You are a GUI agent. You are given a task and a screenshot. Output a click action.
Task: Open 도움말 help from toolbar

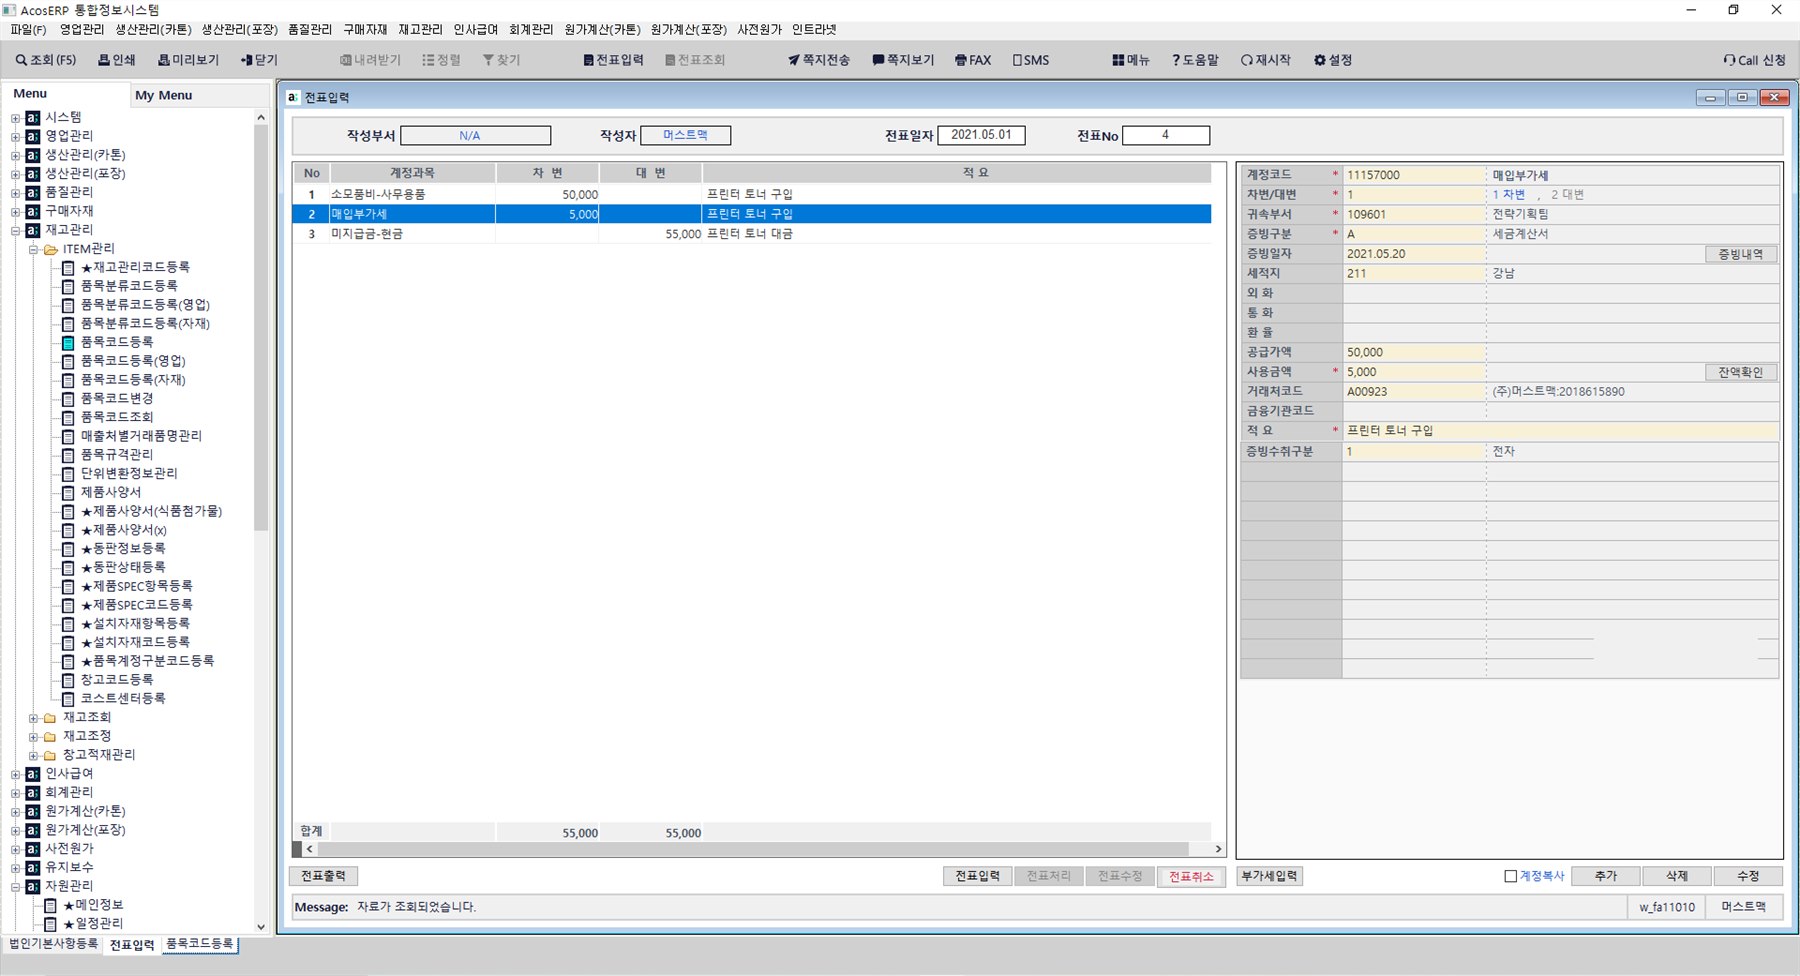[x=1195, y=60]
